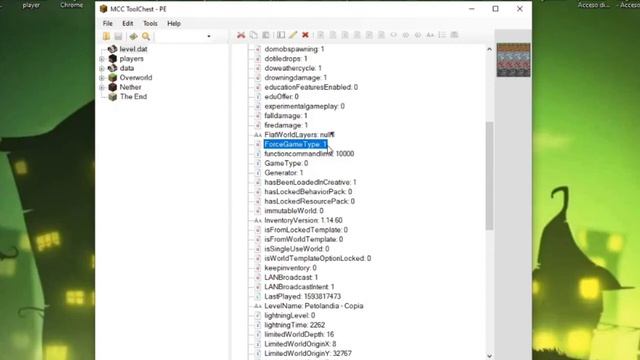Viewport: 640px width, 360px height.
Task: Select keepinventory: 0 tag
Action: tap(290, 268)
